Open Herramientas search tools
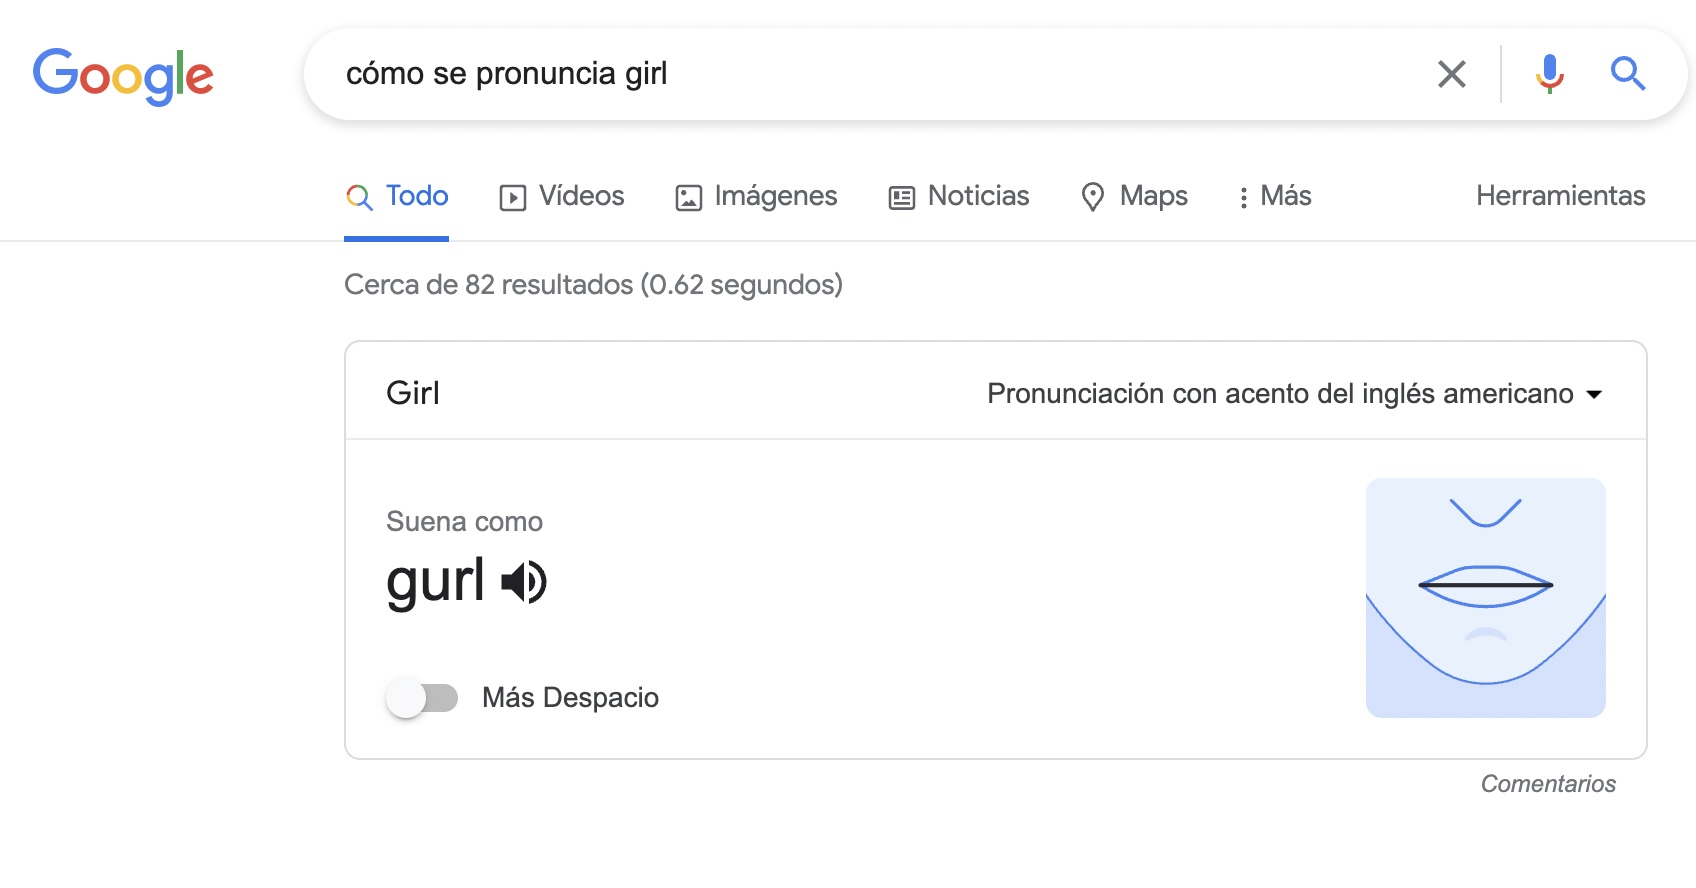1696x888 pixels. click(1560, 196)
